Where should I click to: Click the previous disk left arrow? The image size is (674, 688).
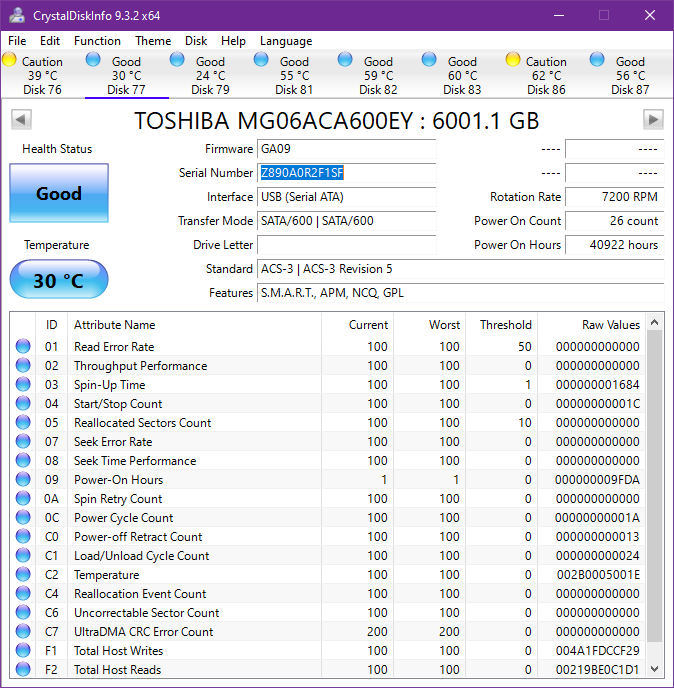(20, 120)
